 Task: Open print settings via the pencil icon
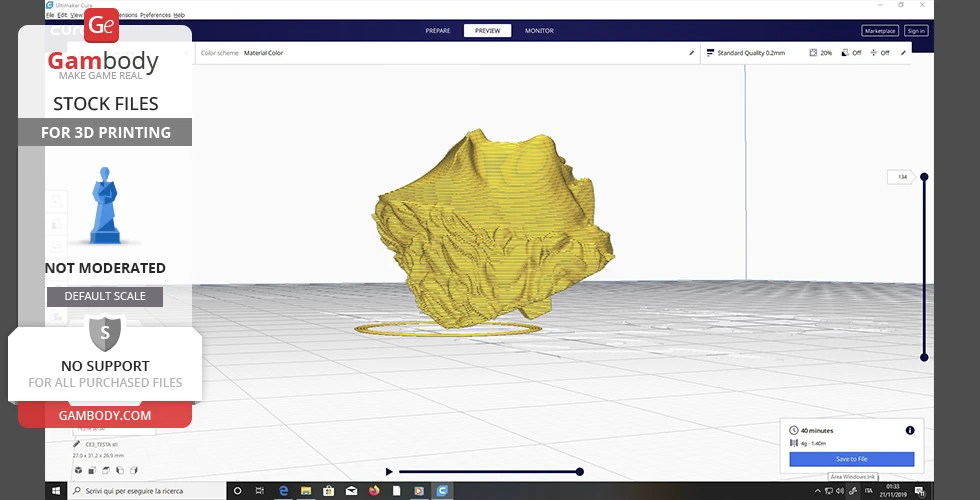pyautogui.click(x=902, y=53)
